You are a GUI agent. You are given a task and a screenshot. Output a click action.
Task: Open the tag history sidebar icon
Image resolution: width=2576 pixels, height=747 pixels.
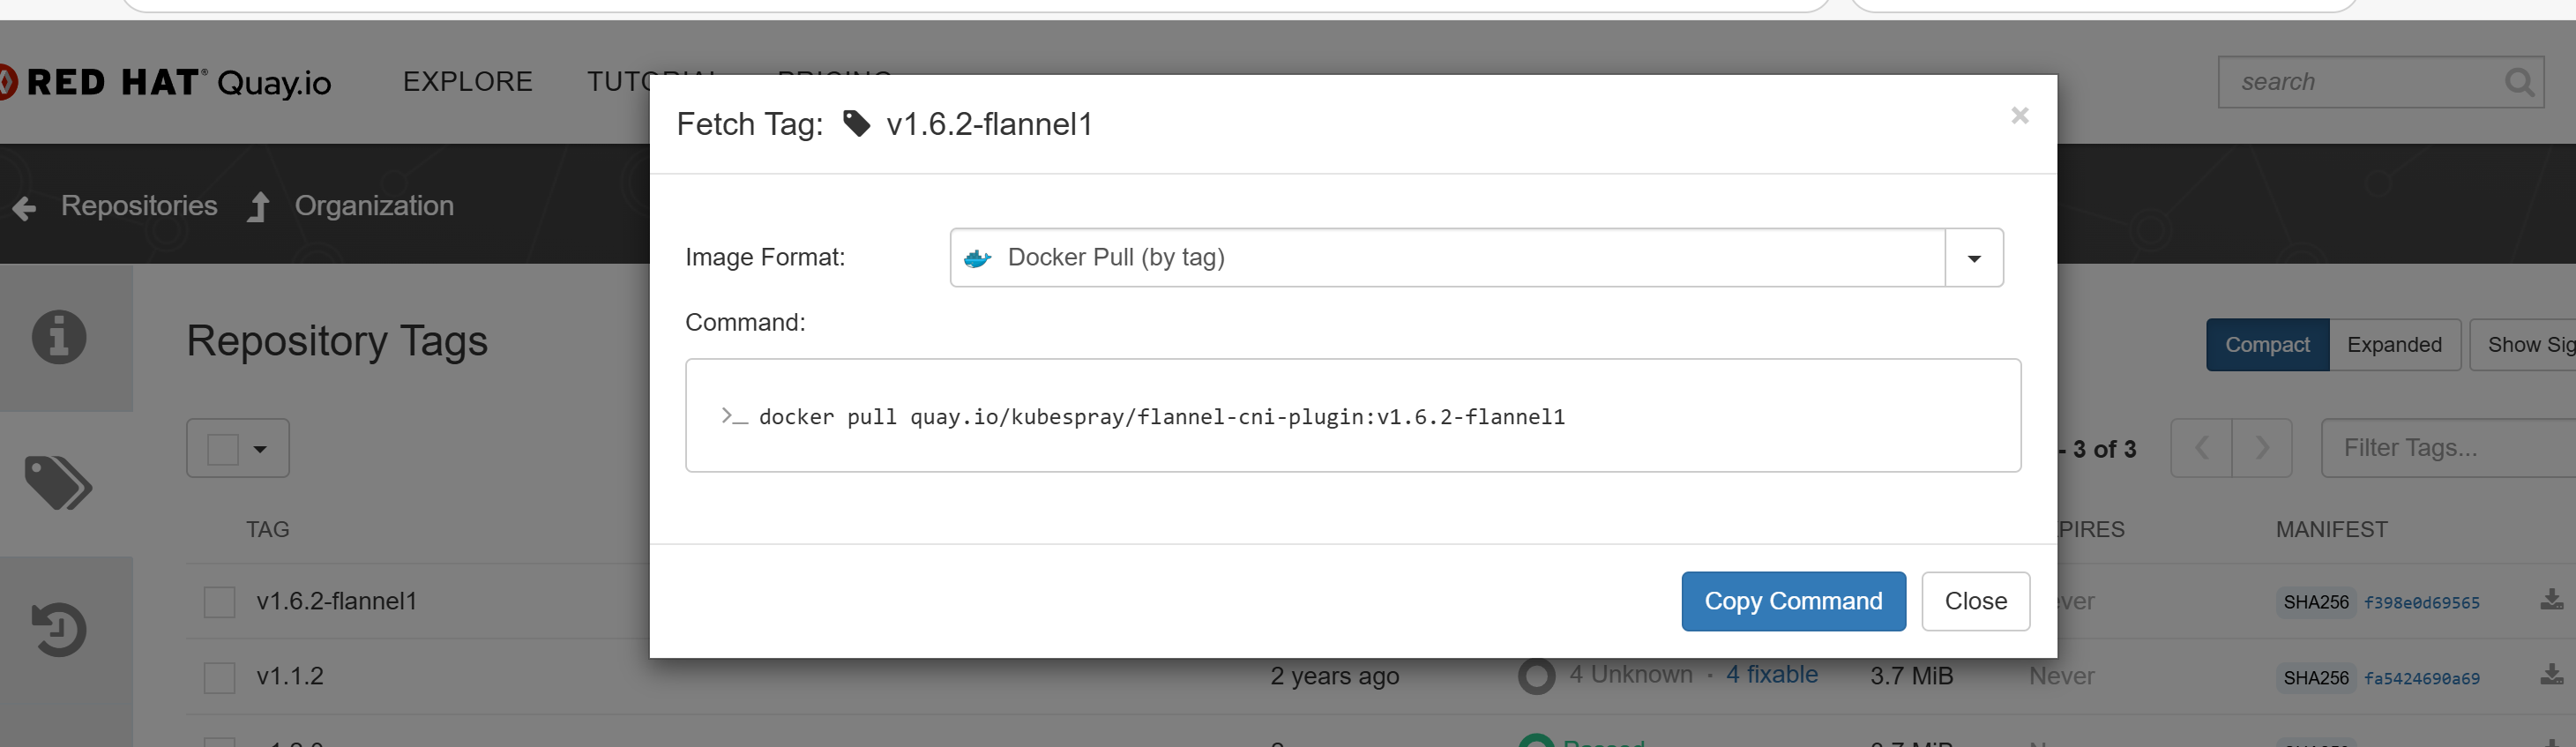[x=58, y=629]
